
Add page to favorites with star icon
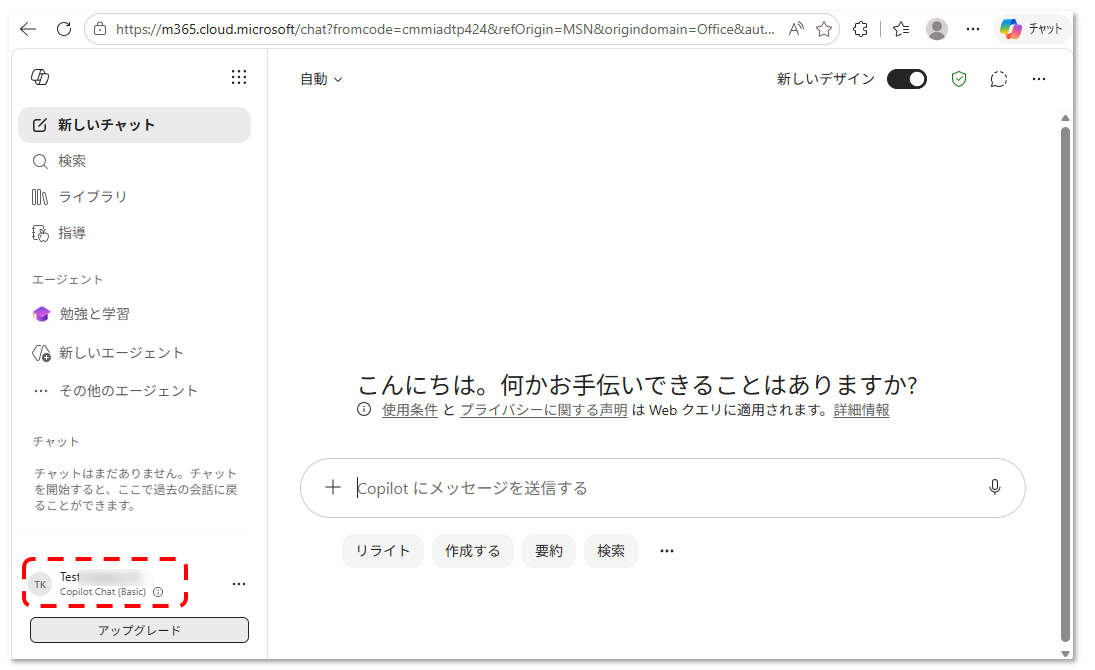pyautogui.click(x=824, y=29)
